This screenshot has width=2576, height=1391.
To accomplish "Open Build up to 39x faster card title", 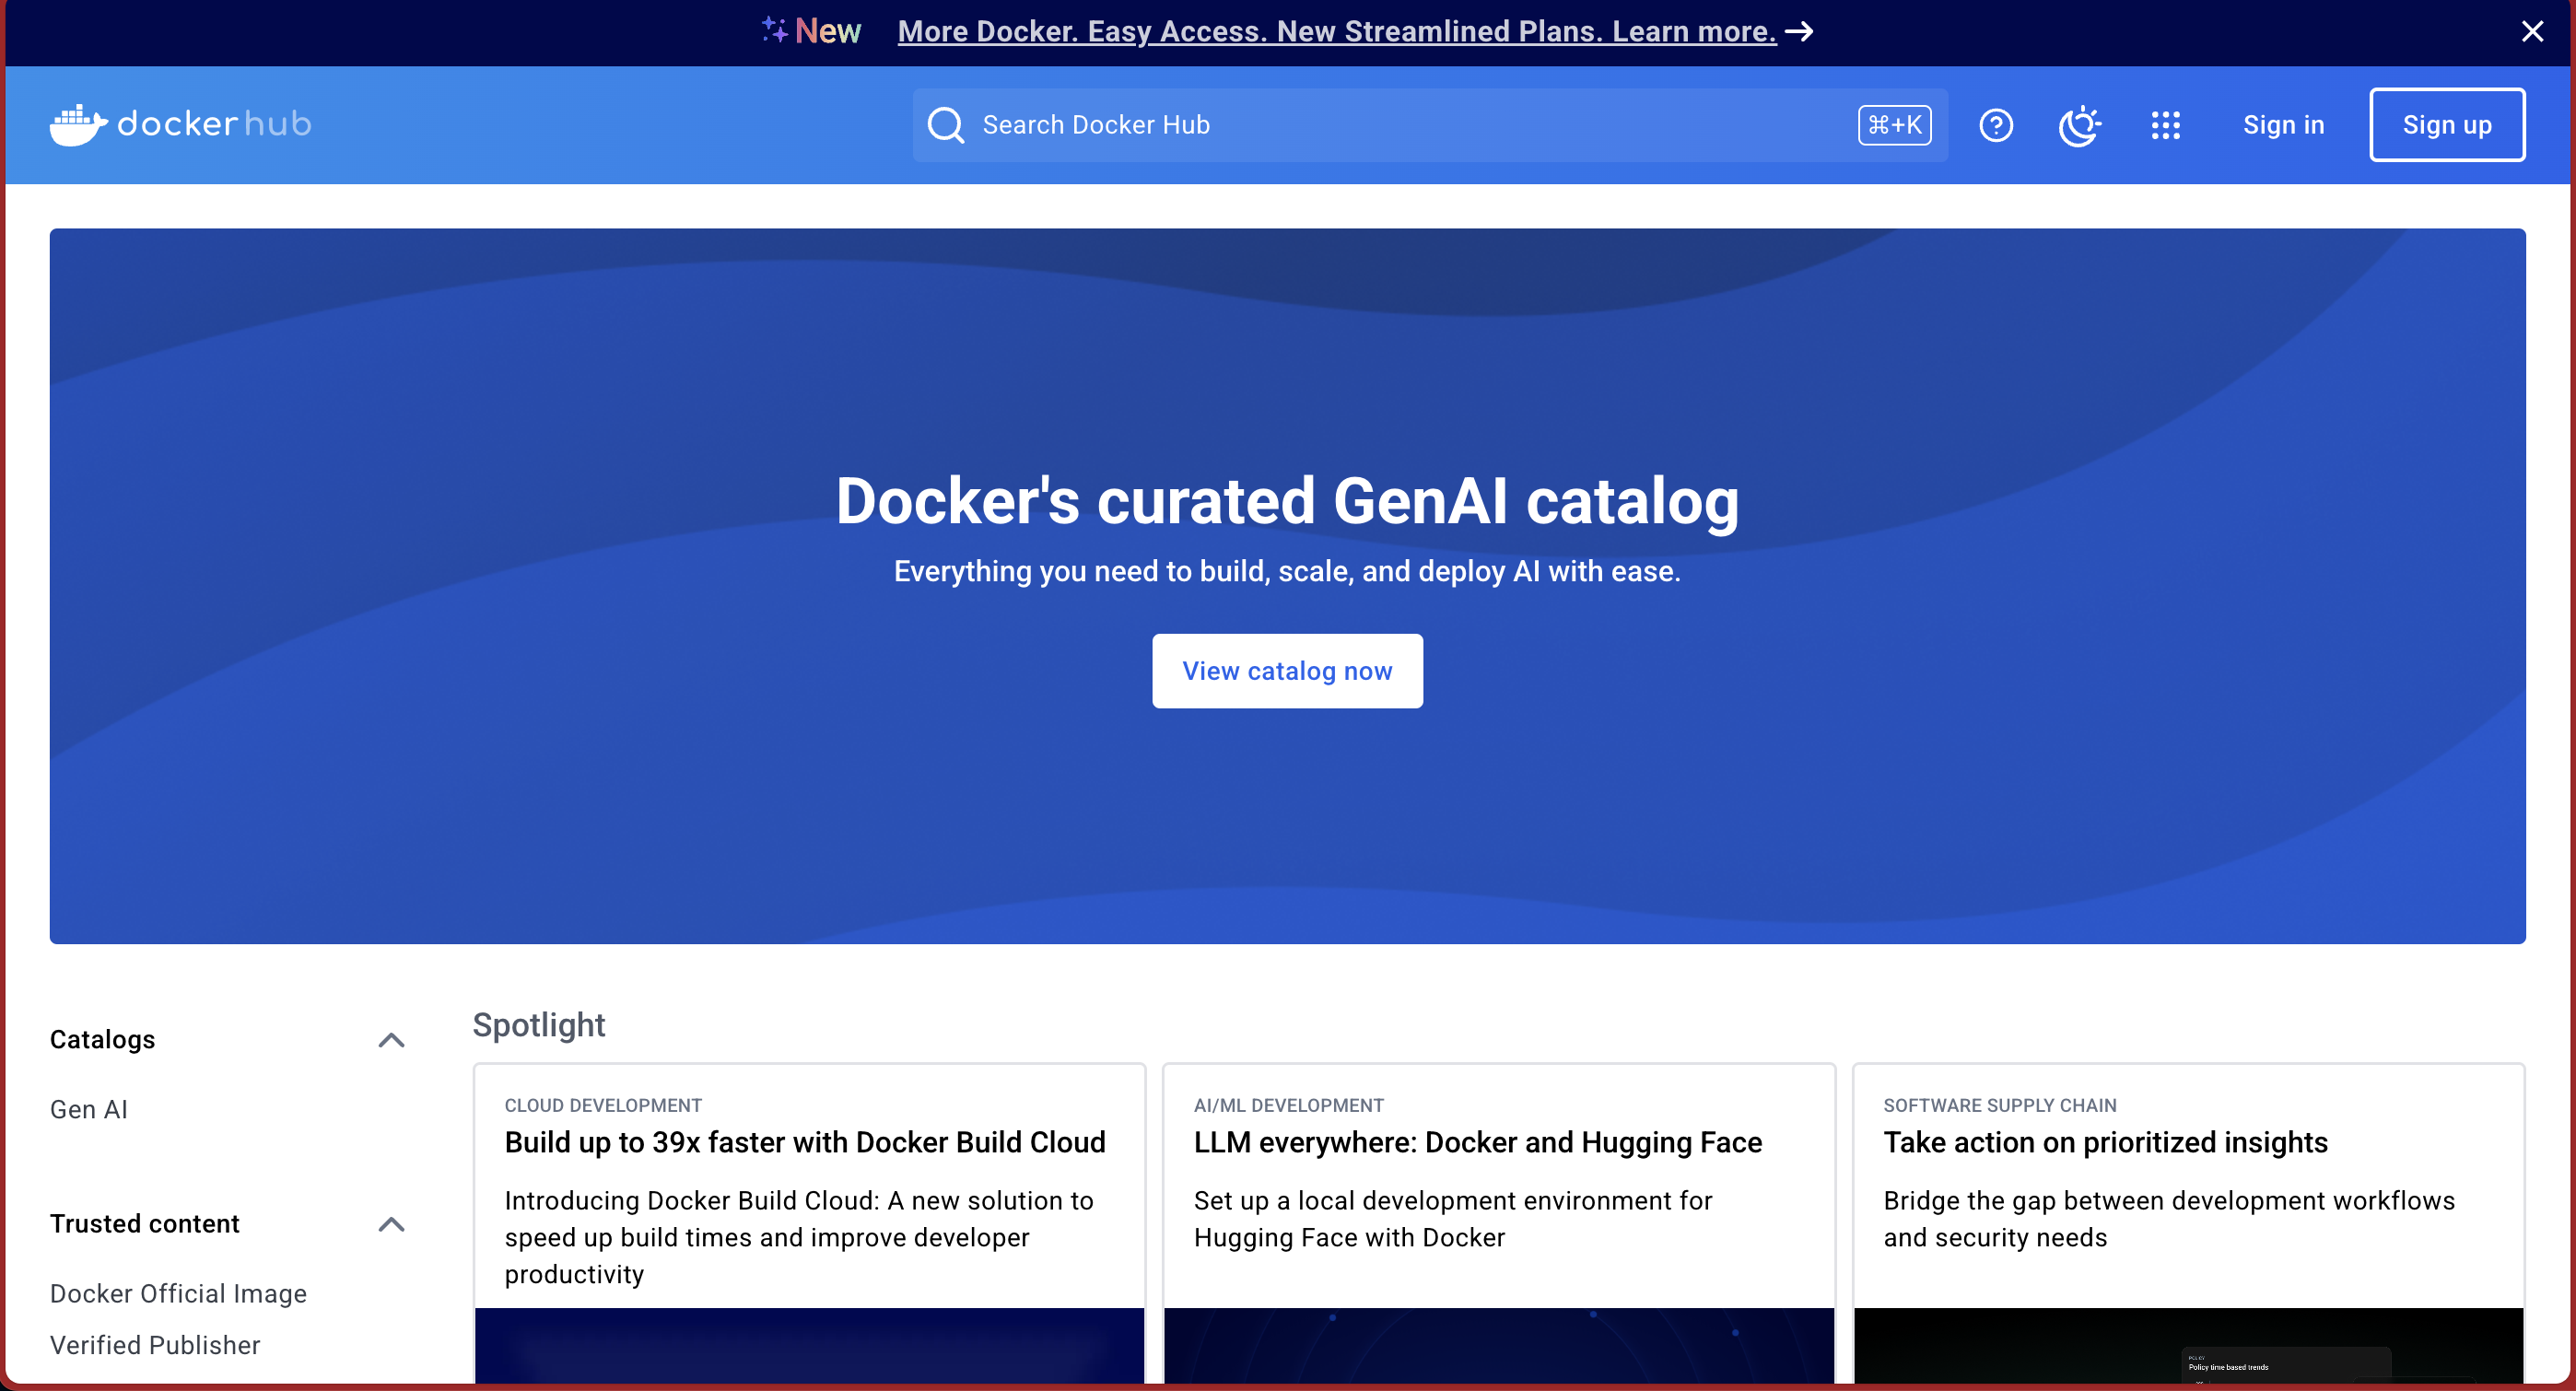I will [805, 1142].
